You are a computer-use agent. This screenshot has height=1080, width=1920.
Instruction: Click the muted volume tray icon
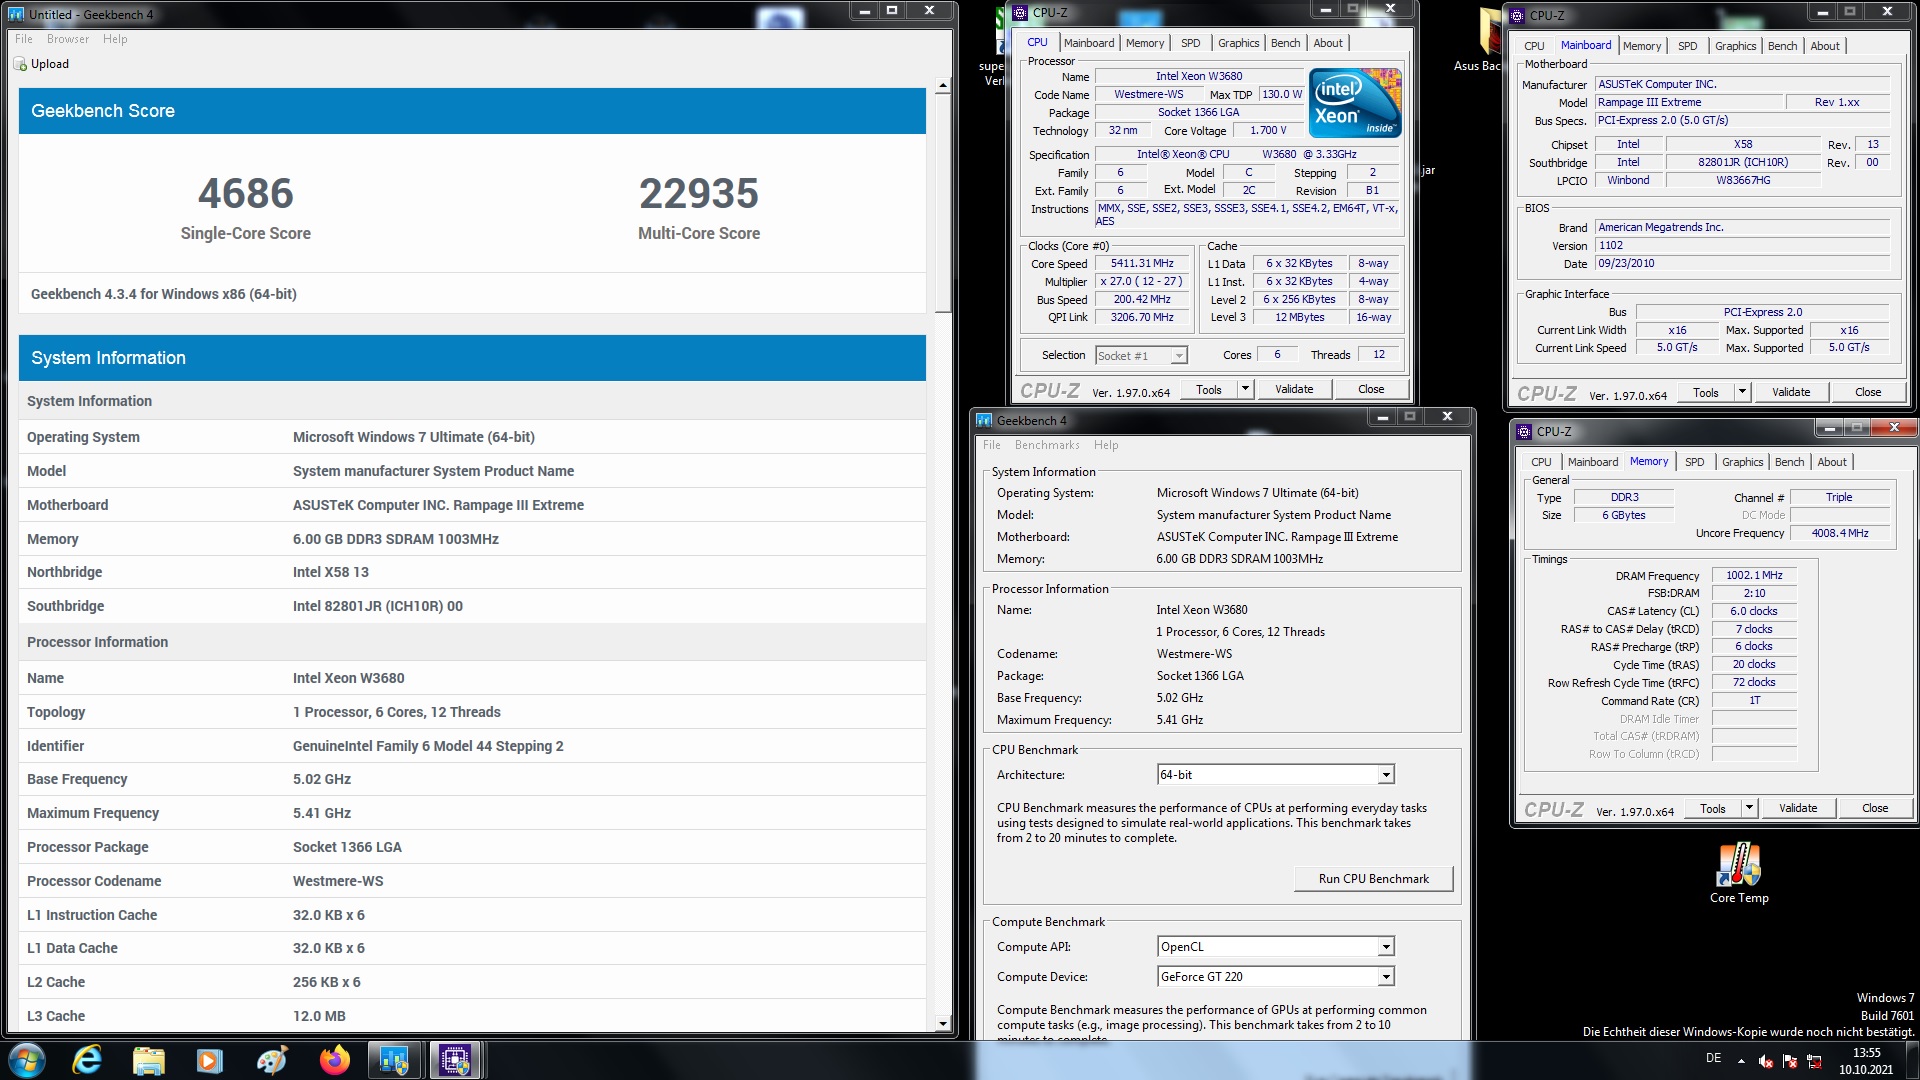coord(1766,1061)
